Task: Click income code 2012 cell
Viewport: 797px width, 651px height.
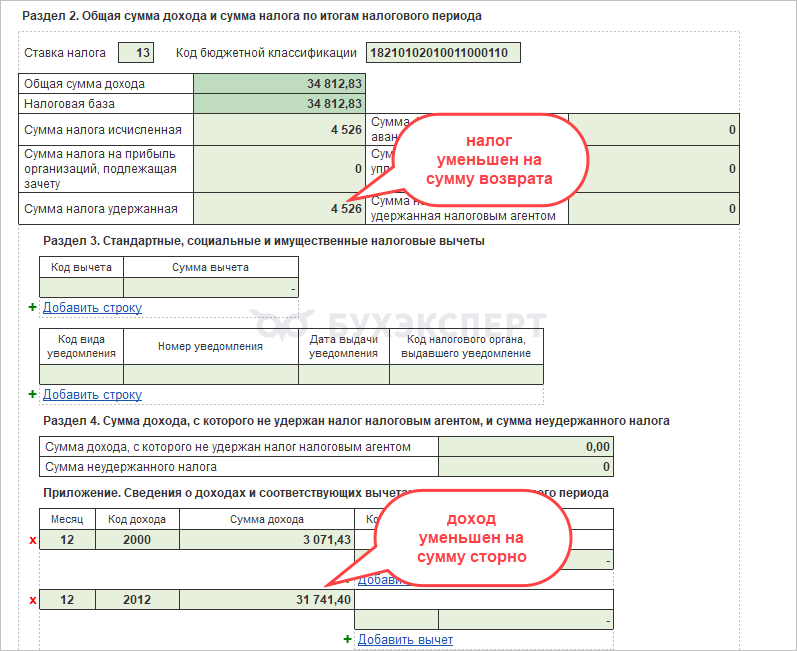Action: [137, 600]
